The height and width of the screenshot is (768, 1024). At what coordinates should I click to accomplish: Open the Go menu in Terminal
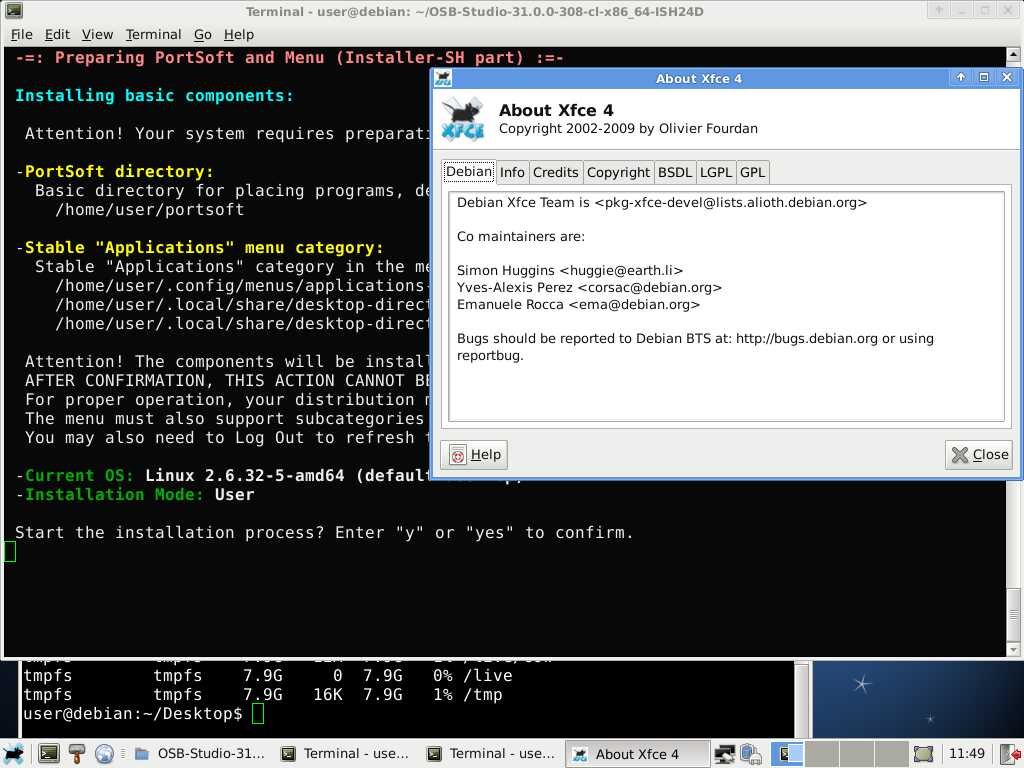pyautogui.click(x=202, y=35)
